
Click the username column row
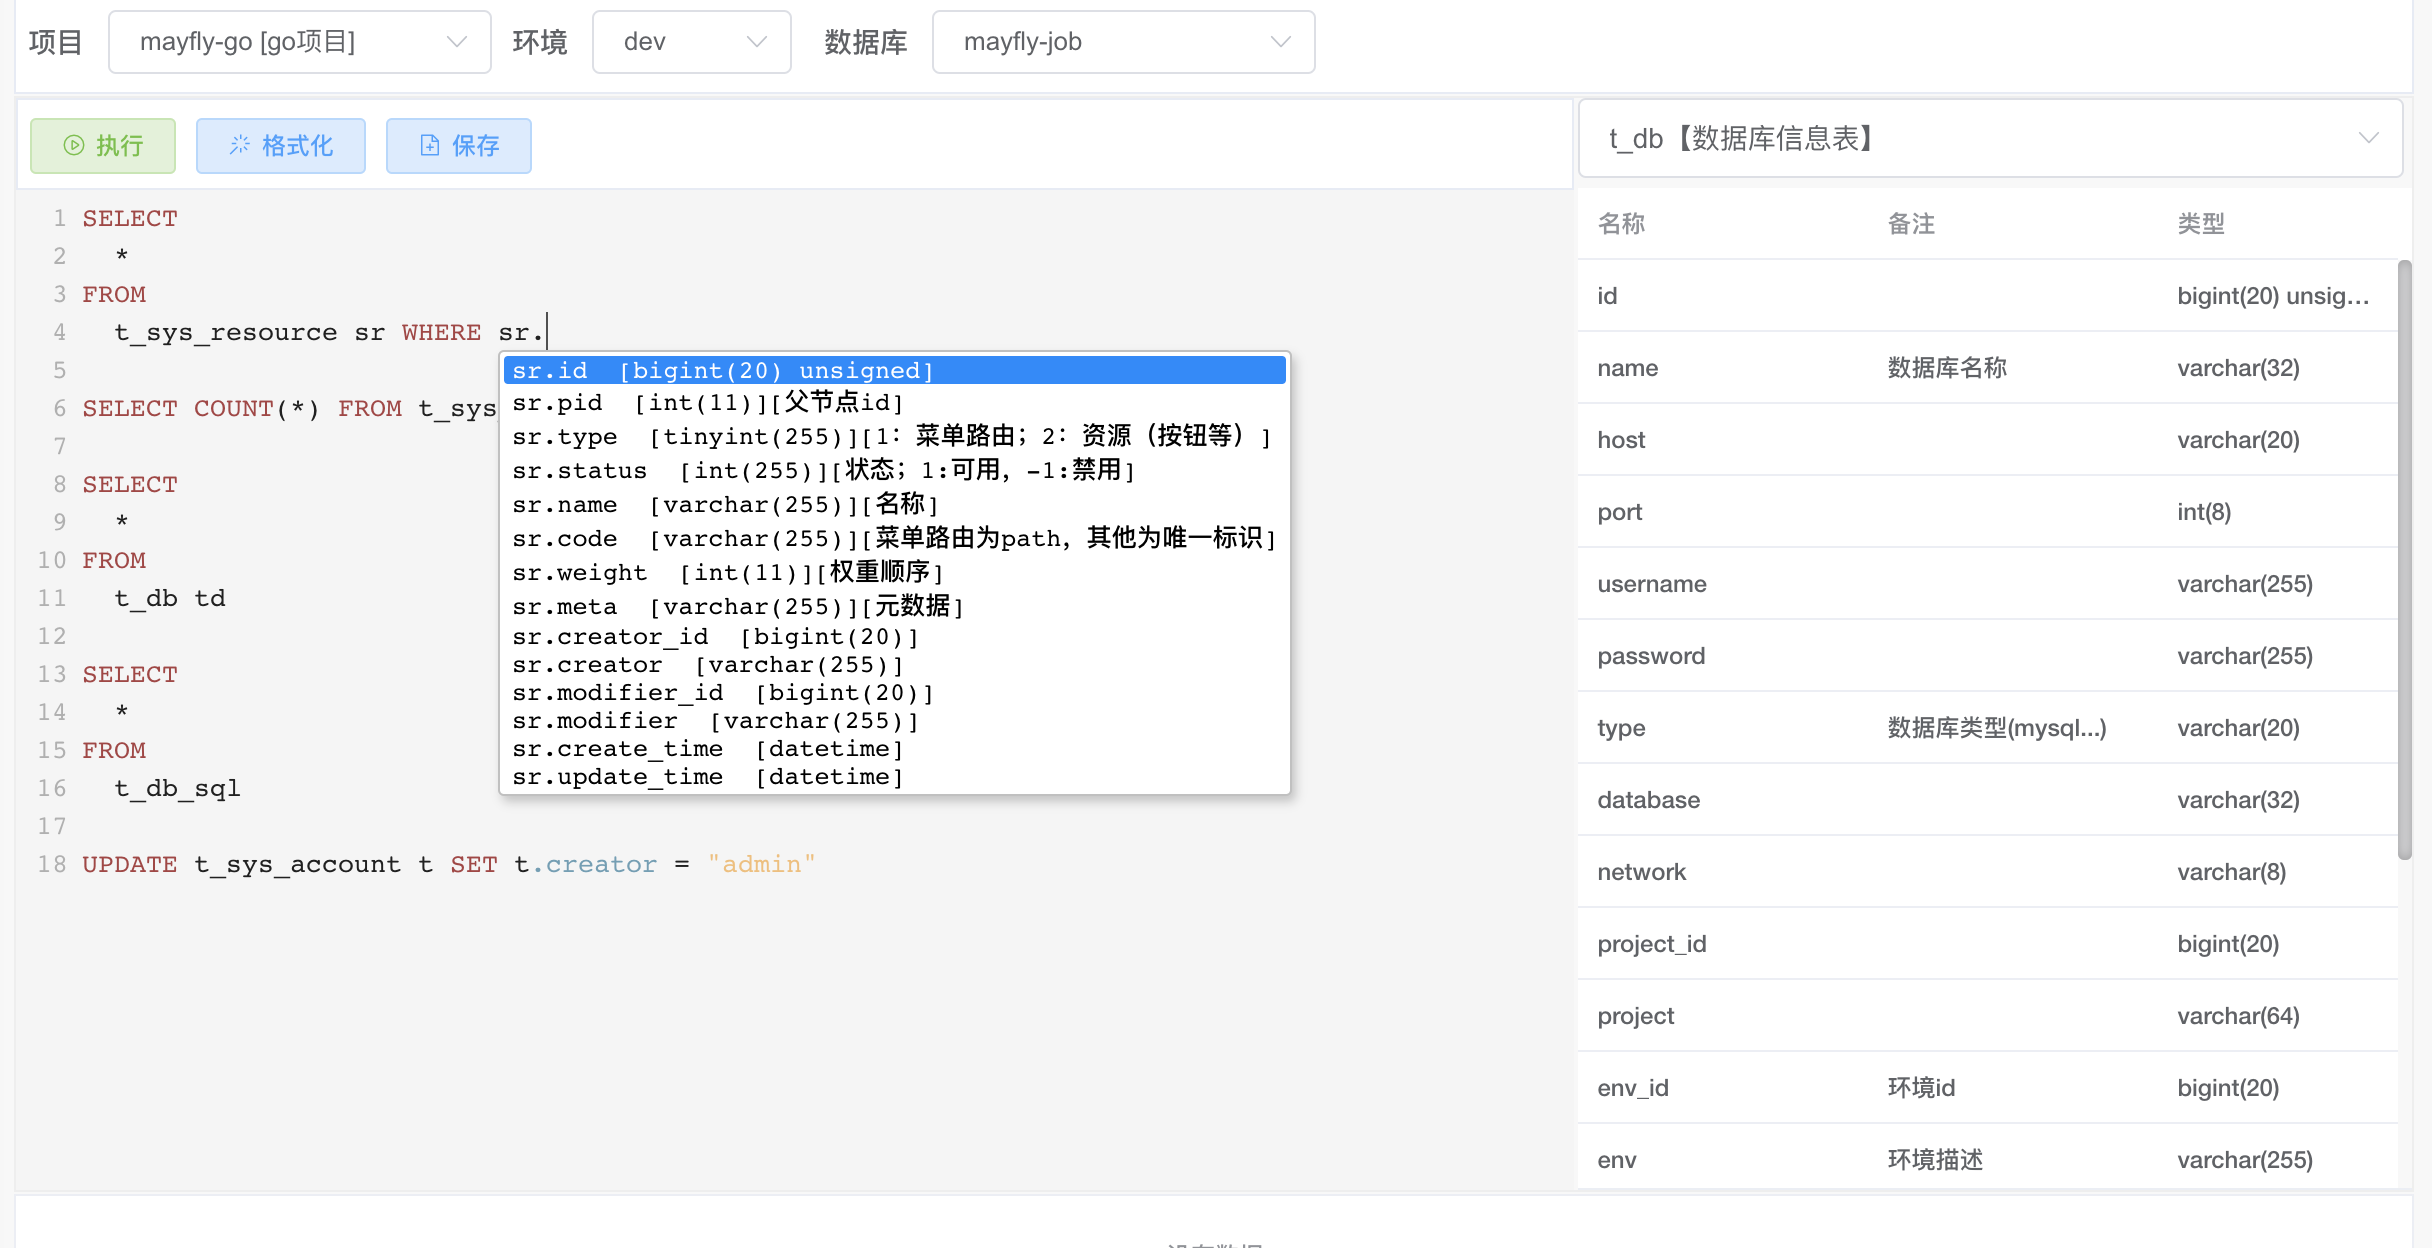click(x=1988, y=584)
